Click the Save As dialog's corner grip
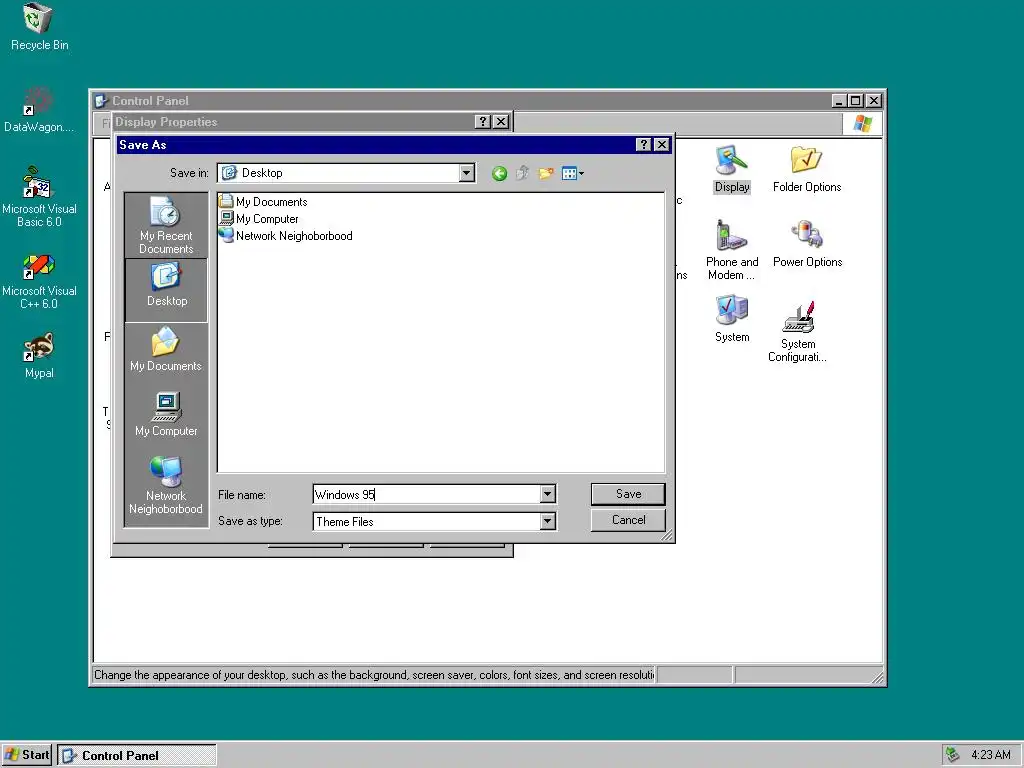 (x=667, y=536)
